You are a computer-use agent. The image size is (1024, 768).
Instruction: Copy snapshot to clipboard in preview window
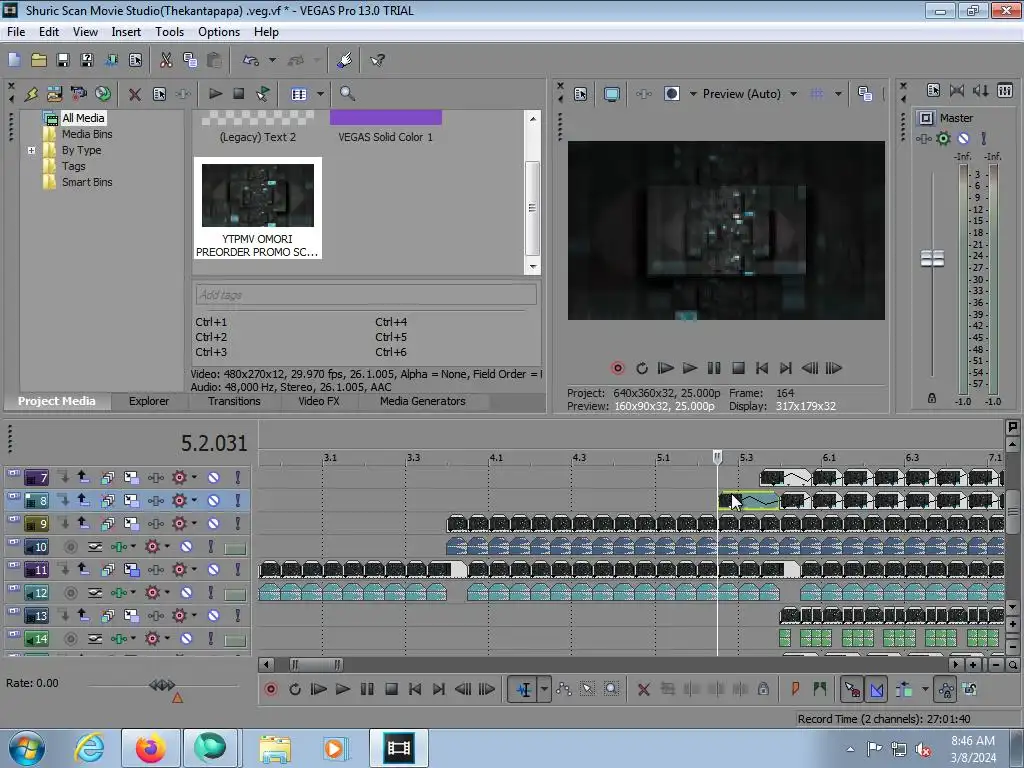(x=865, y=94)
